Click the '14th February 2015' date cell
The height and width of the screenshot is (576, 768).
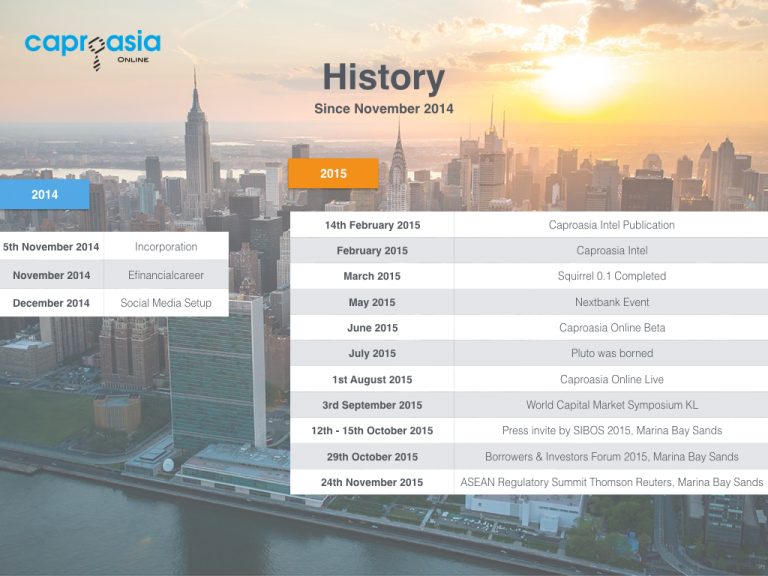click(372, 225)
